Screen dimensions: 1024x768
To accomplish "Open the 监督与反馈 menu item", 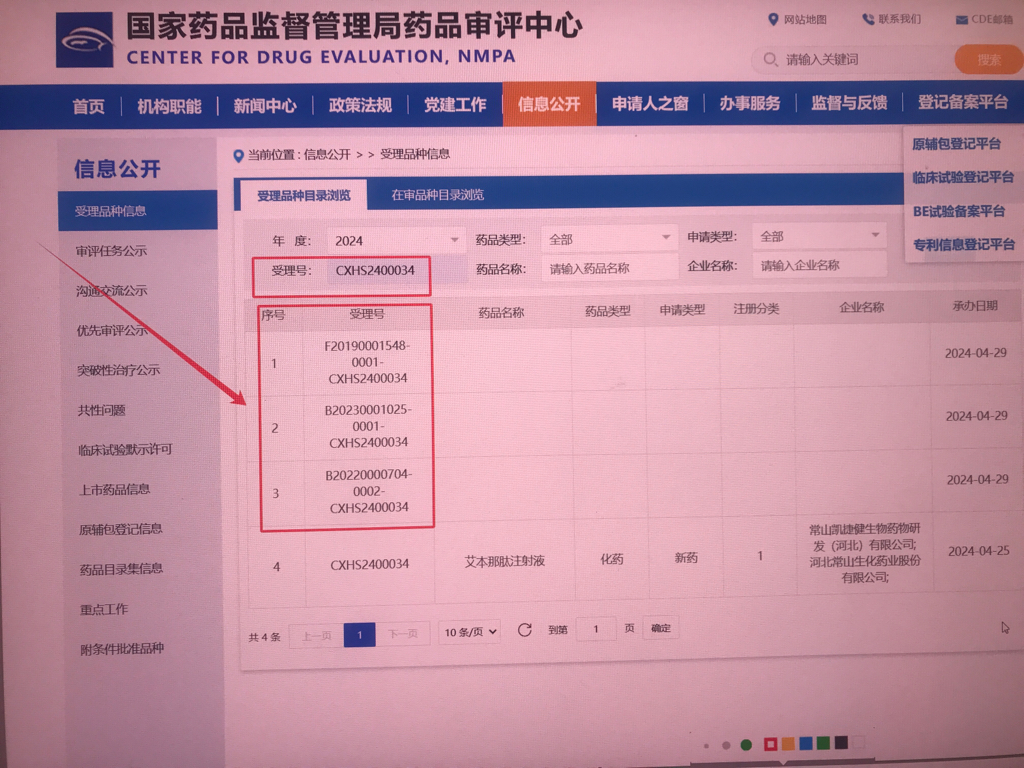I will click(849, 102).
